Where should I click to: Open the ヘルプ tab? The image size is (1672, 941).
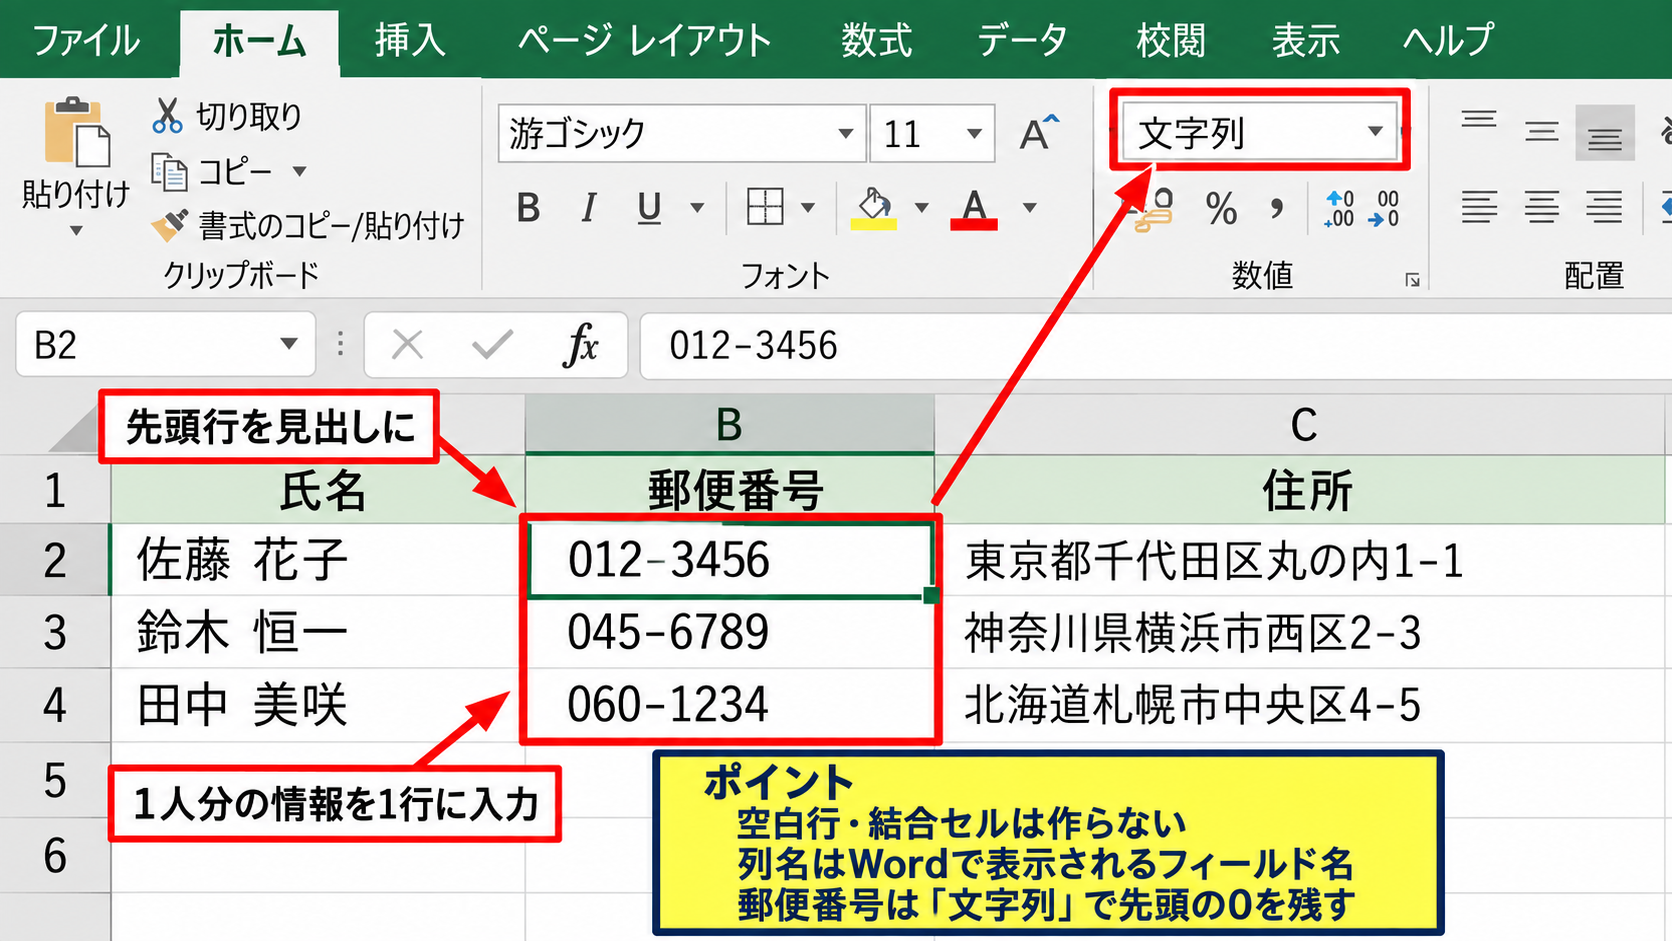pos(1447,41)
